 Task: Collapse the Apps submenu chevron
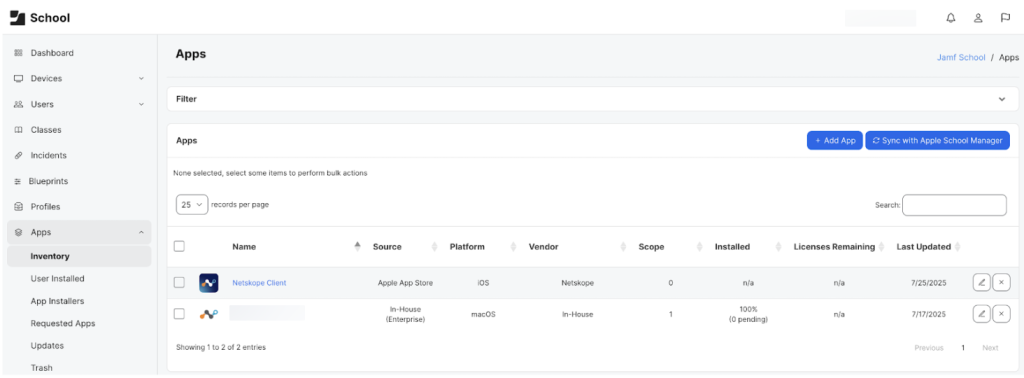[x=141, y=232]
